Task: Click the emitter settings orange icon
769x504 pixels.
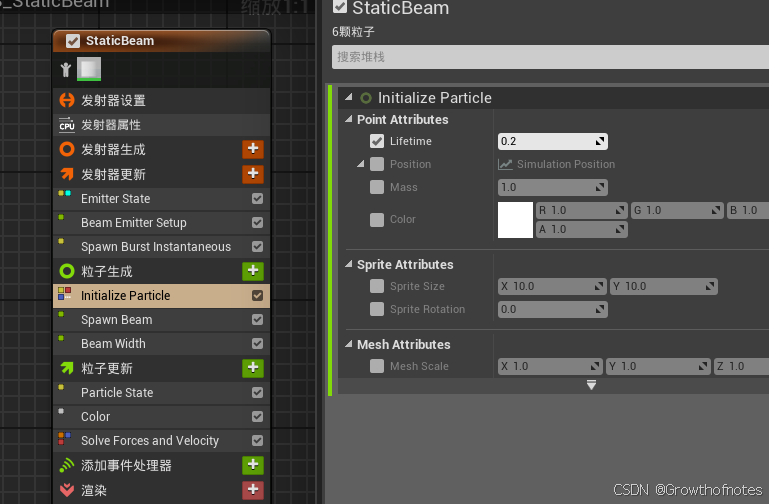Action: [67, 100]
